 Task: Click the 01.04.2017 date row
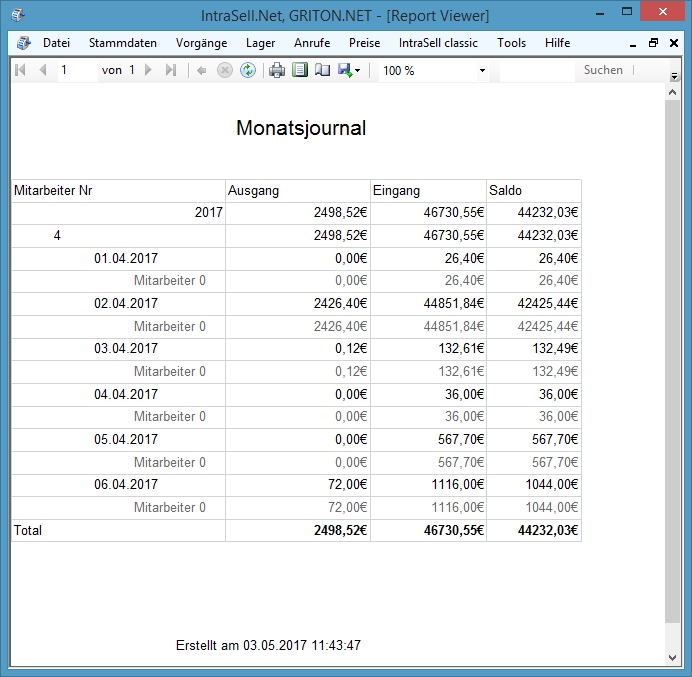(x=126, y=258)
